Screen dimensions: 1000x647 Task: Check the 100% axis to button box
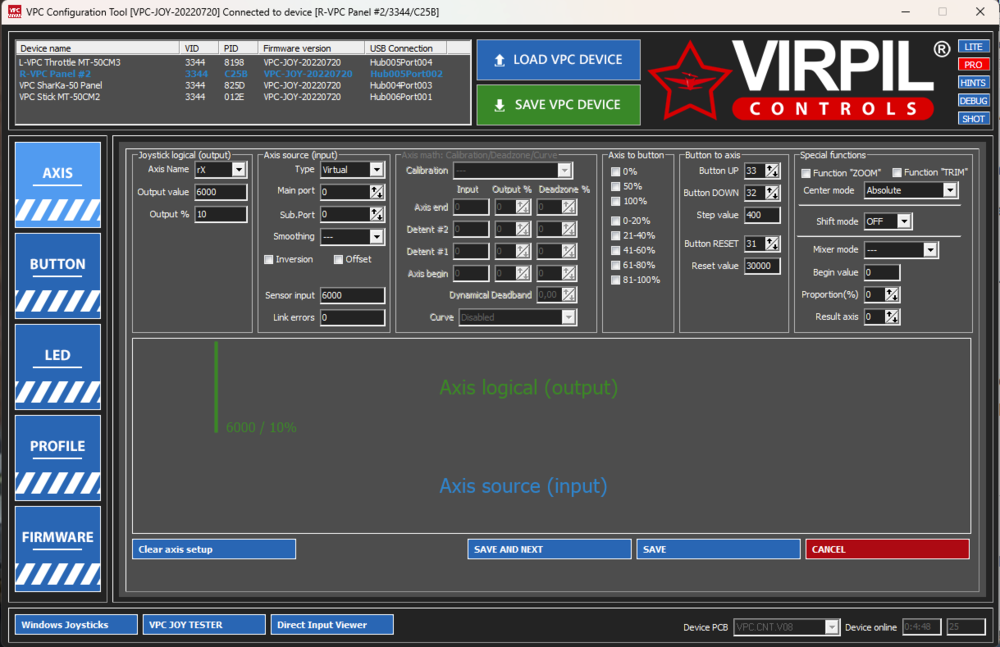[615, 201]
